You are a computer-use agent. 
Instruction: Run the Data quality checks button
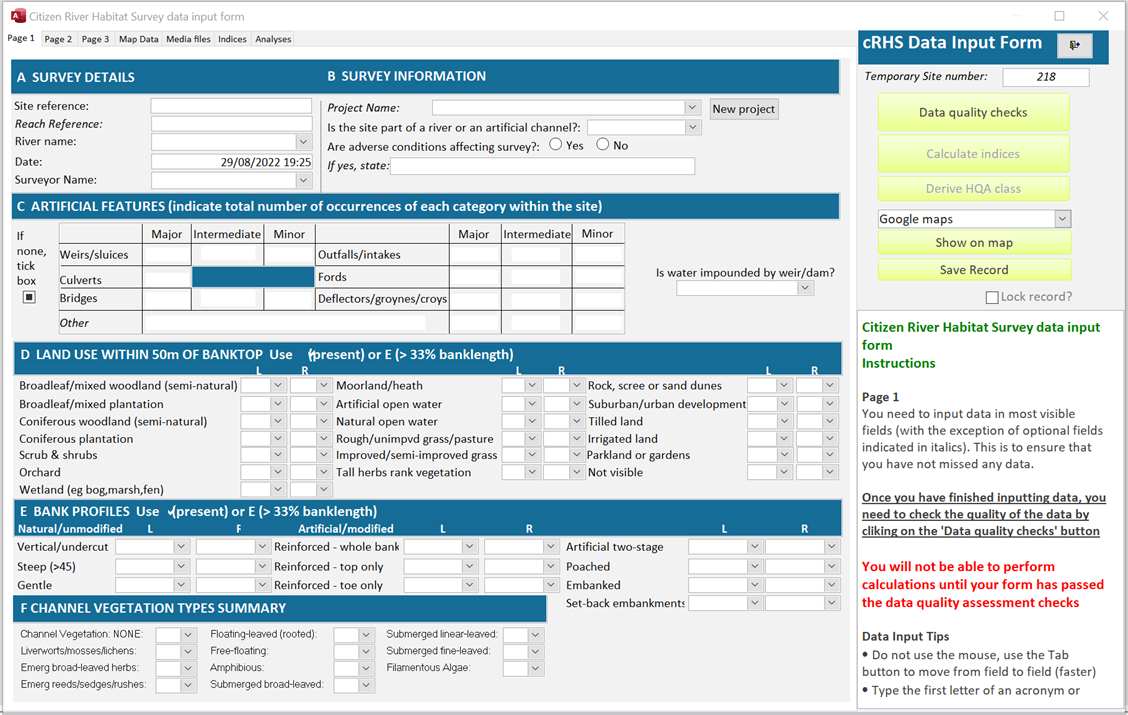[x=973, y=112]
